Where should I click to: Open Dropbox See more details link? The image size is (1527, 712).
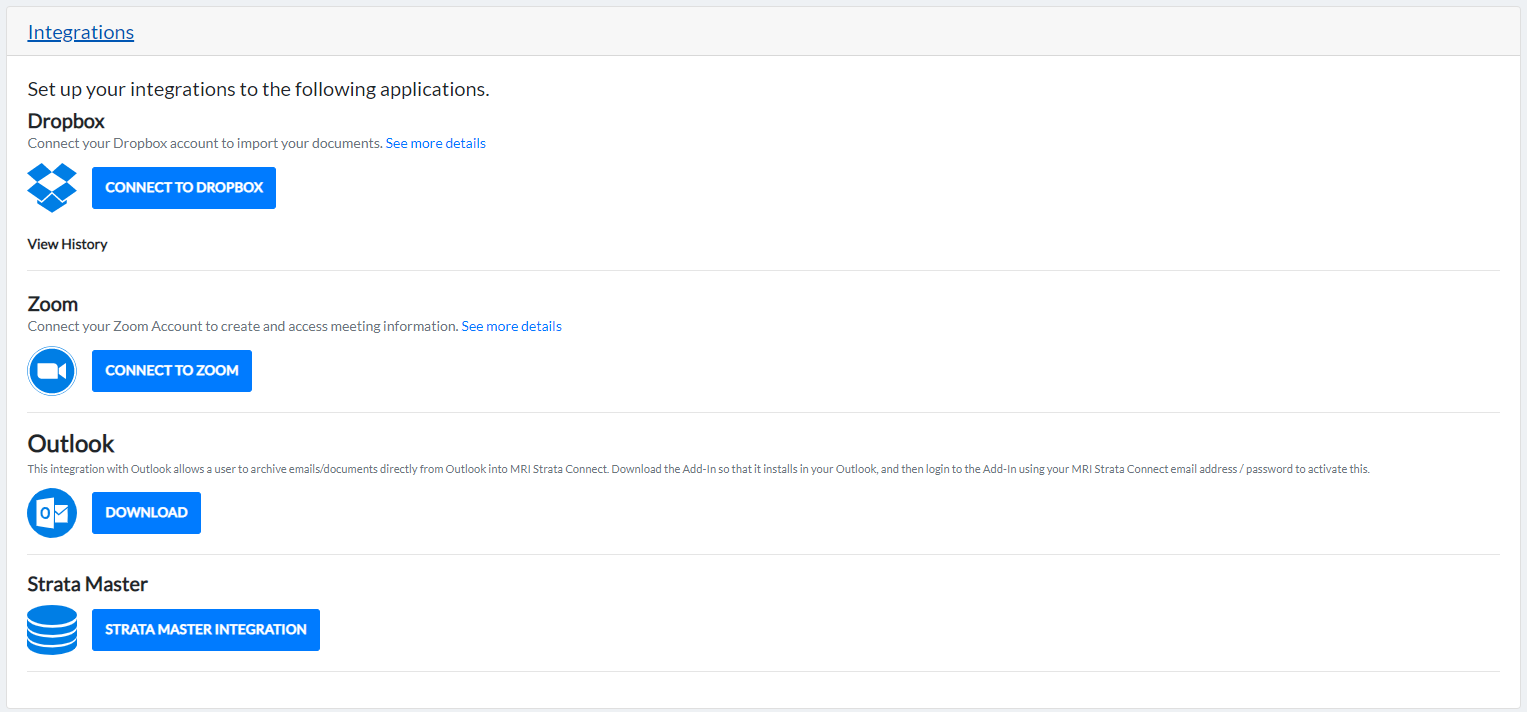(436, 143)
